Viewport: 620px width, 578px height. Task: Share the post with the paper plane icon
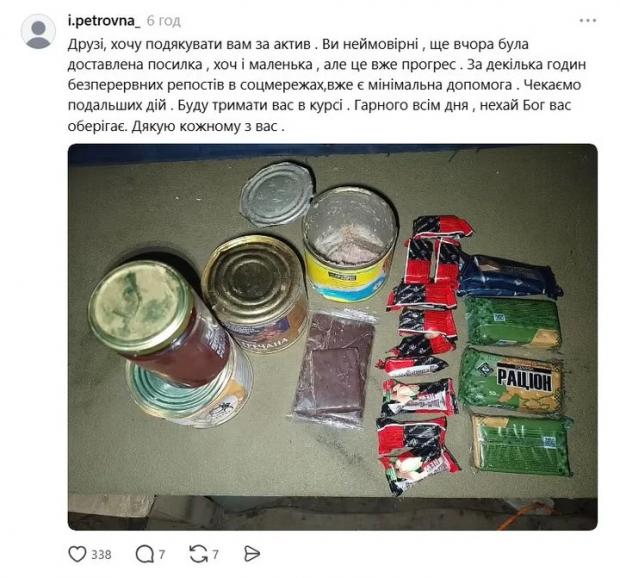pos(252,554)
